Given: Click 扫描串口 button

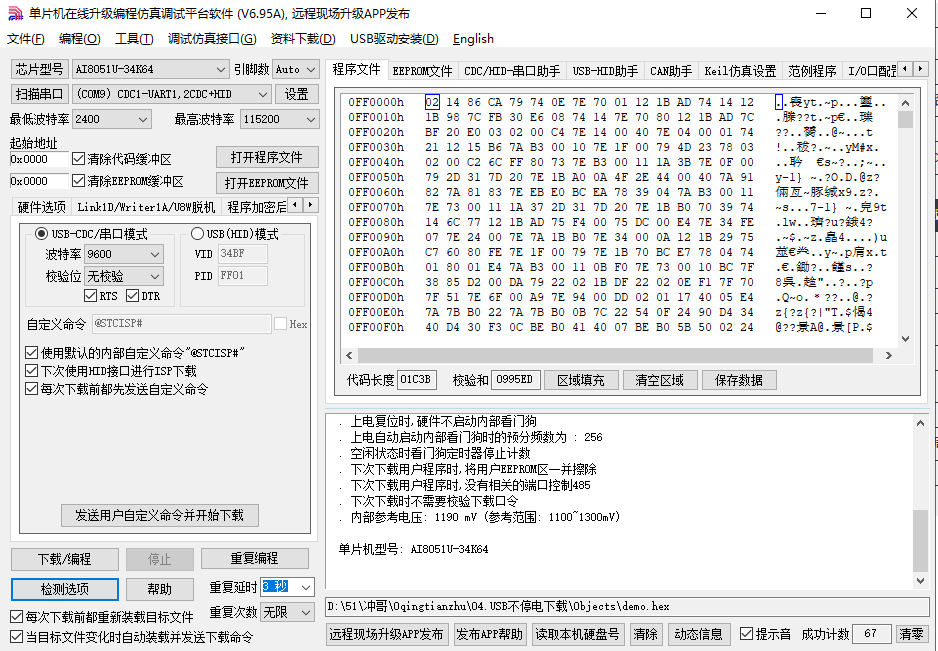Looking at the screenshot, I should point(39,95).
